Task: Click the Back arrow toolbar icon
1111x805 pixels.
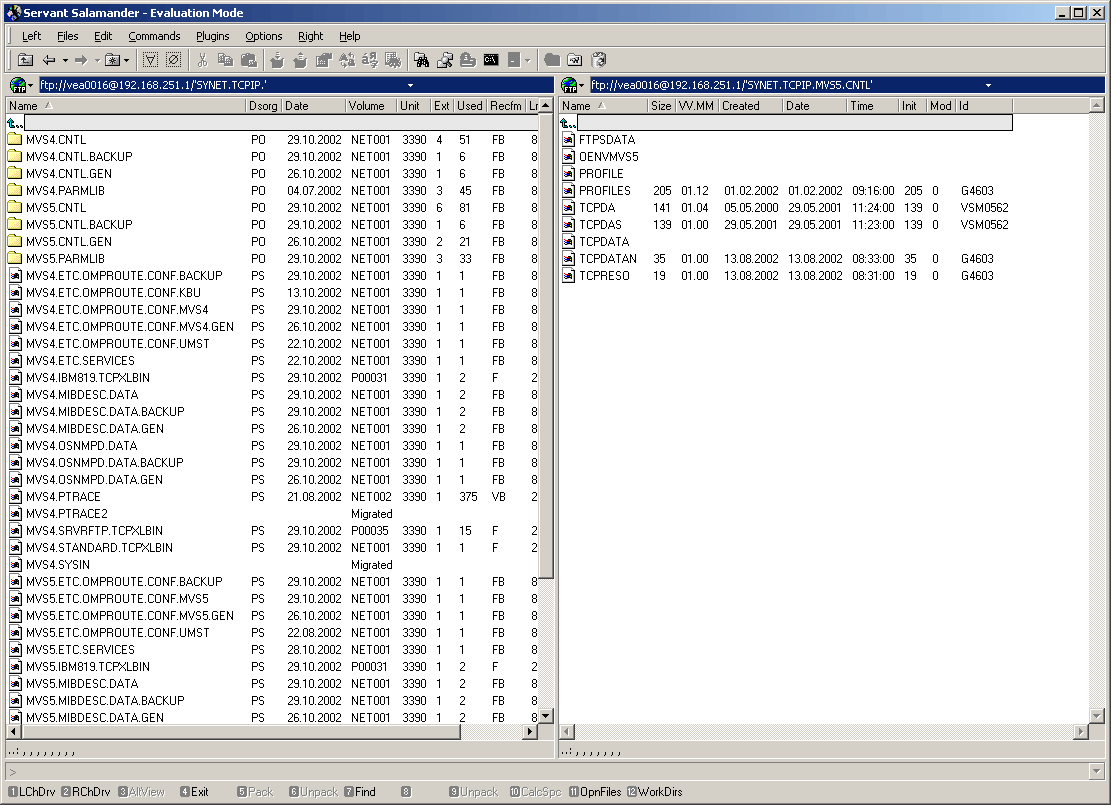Action: coord(49,60)
